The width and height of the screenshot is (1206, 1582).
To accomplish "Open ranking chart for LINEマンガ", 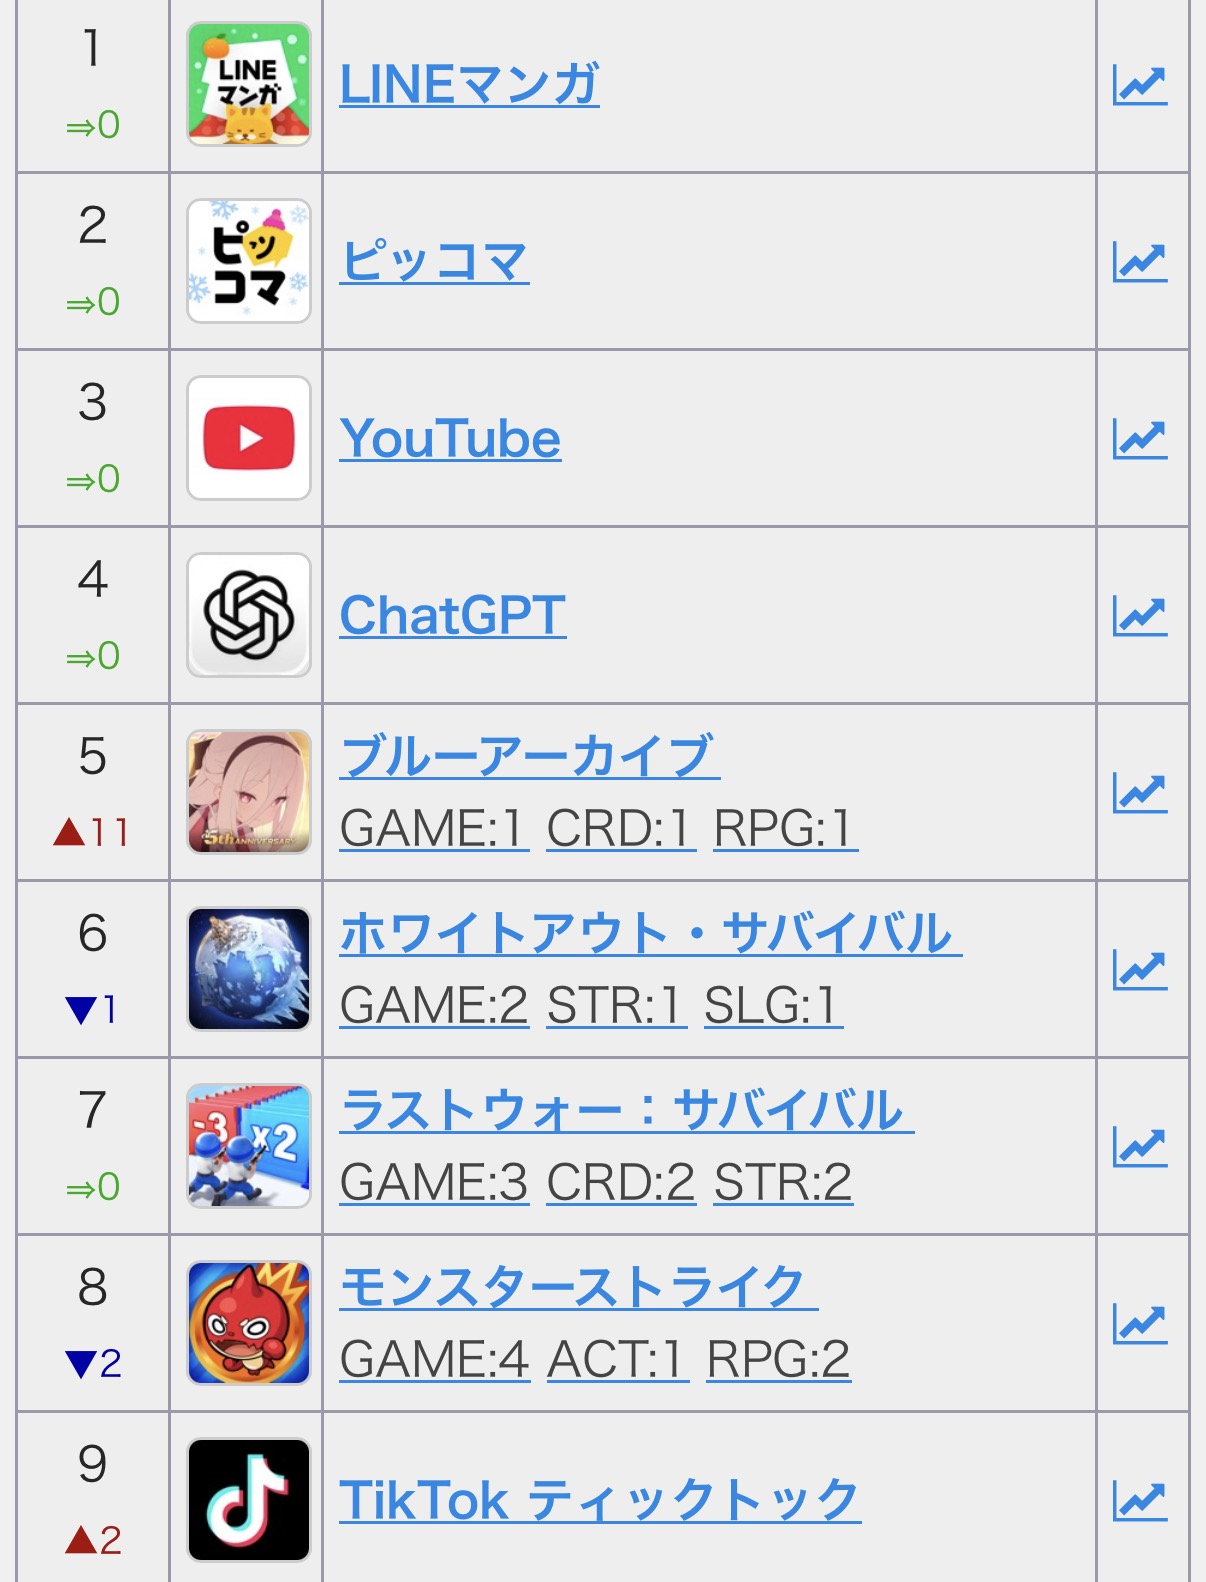I will point(1140,86).
